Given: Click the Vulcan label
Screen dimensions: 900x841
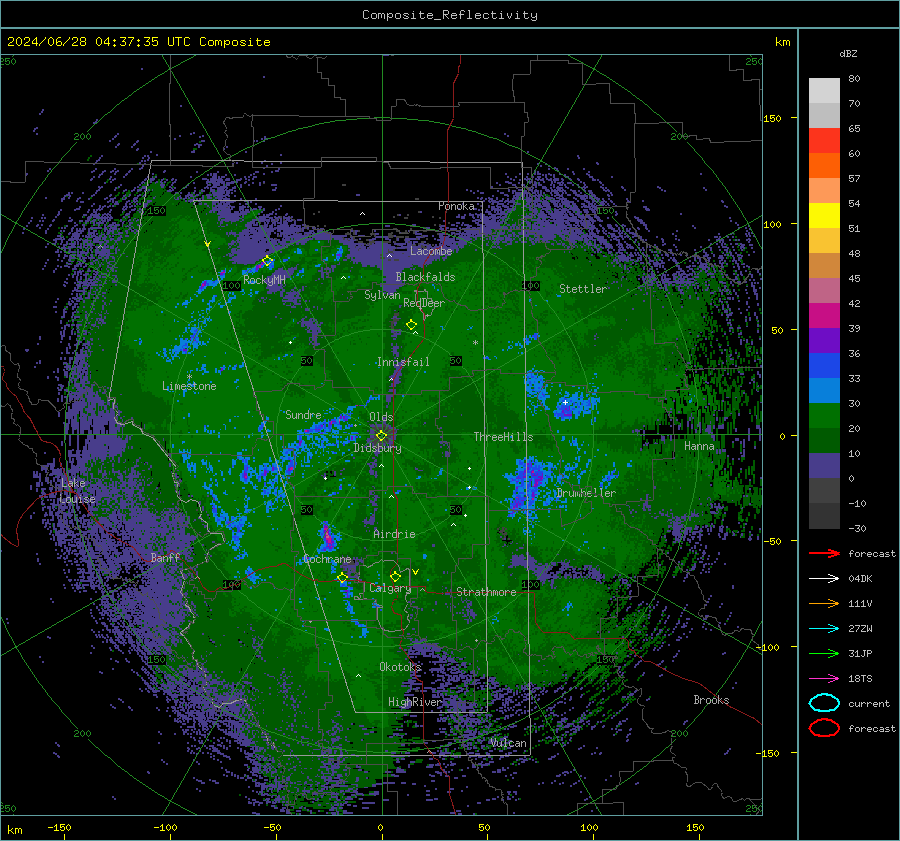Looking at the screenshot, I should [509, 743].
